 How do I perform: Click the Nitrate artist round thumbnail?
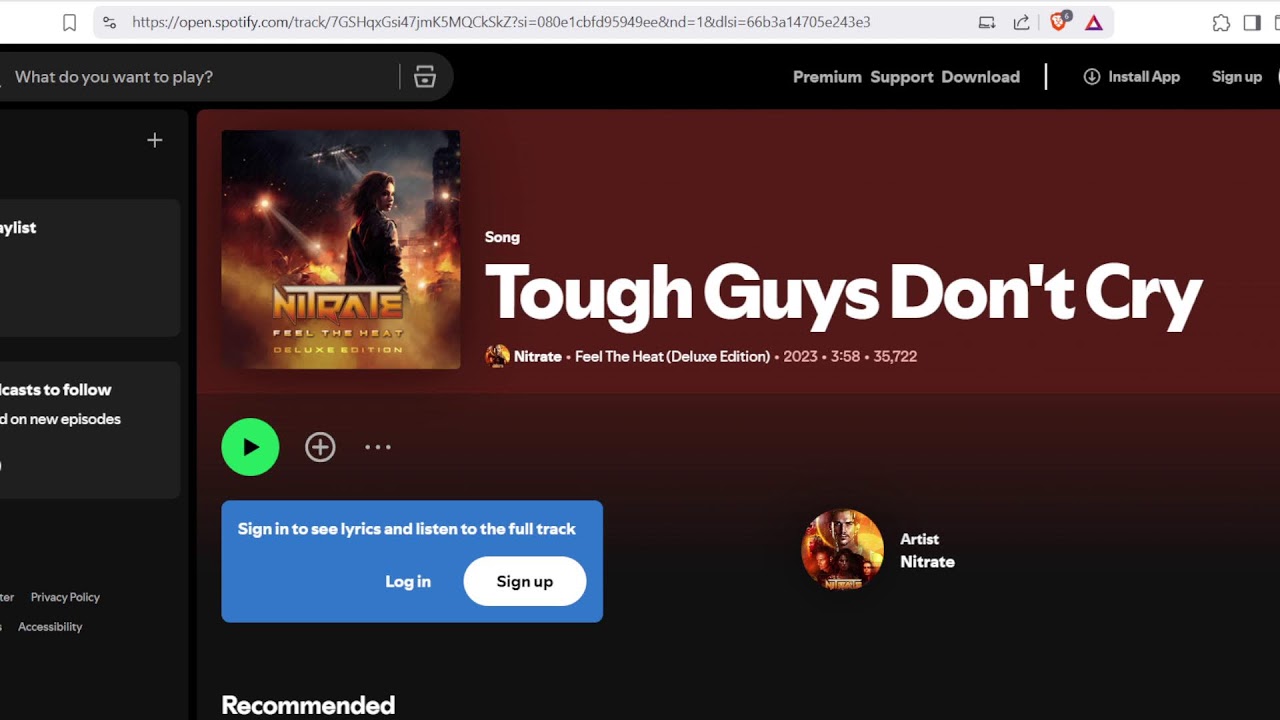[x=842, y=550]
